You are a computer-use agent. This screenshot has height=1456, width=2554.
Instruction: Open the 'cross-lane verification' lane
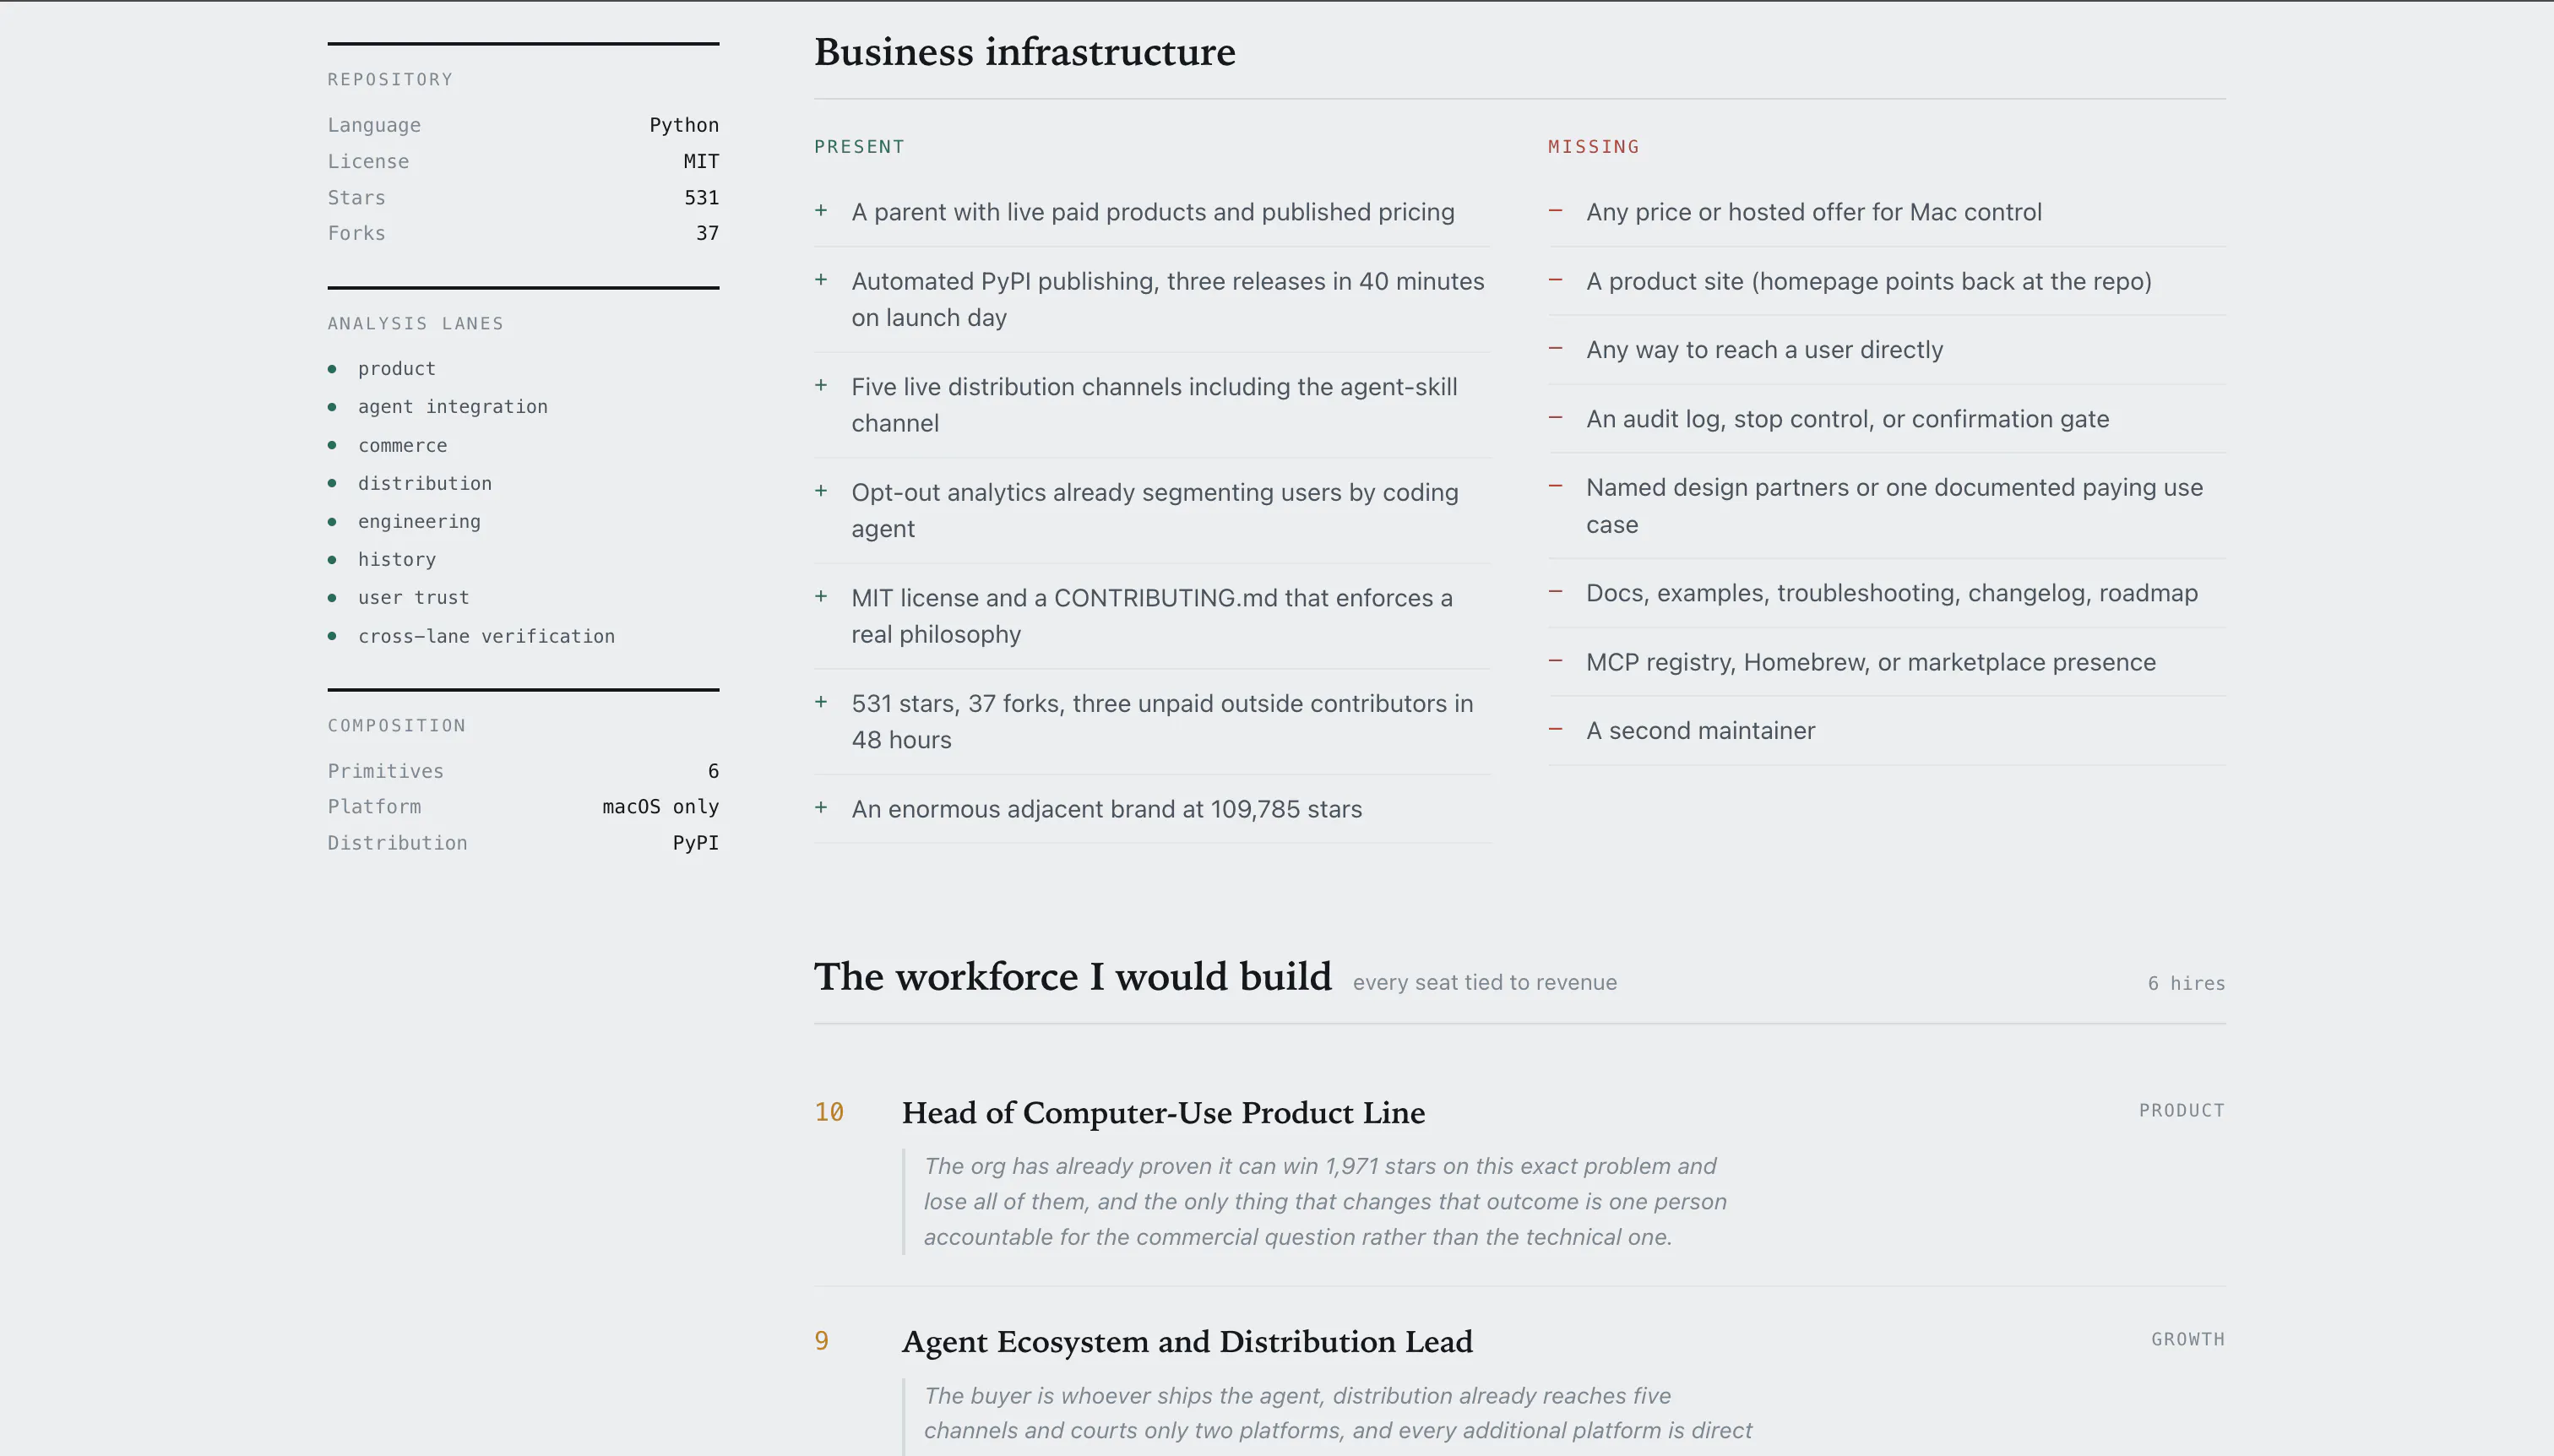[486, 636]
